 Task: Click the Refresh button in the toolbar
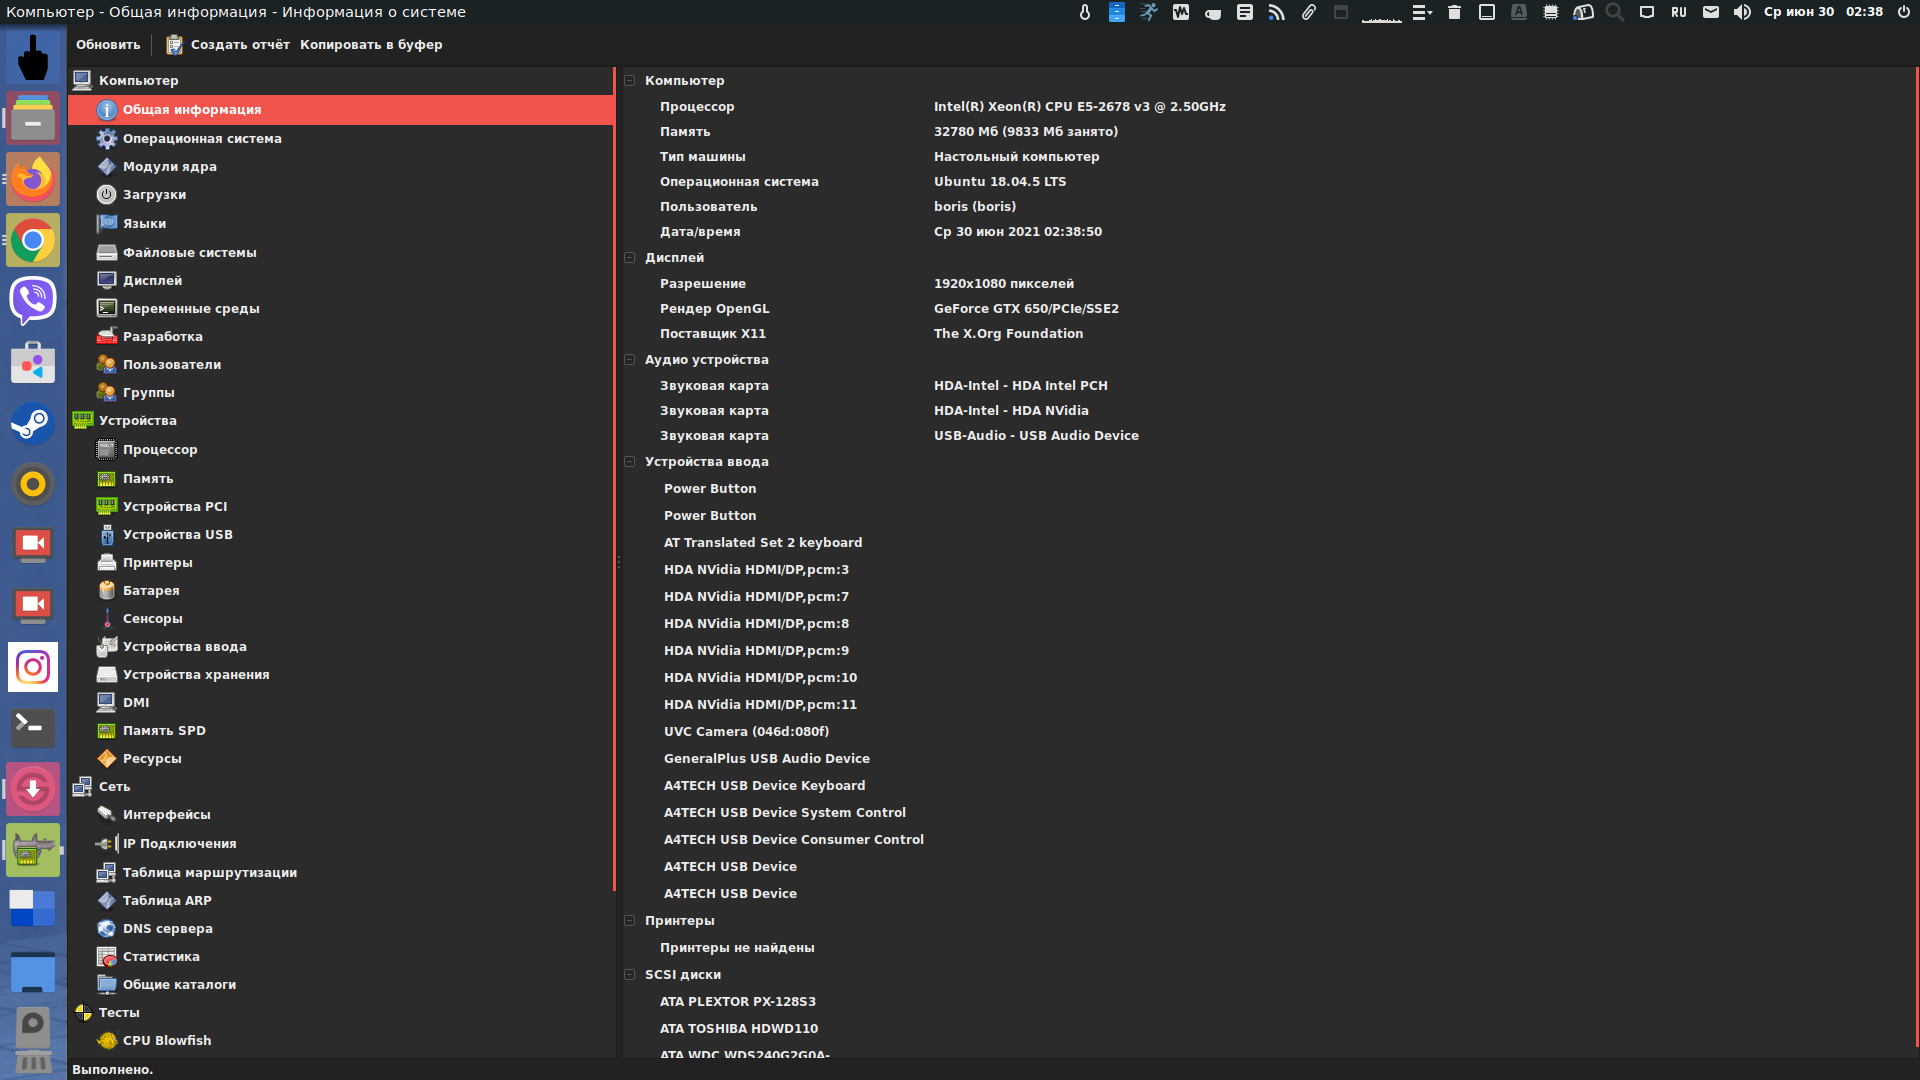tap(108, 45)
